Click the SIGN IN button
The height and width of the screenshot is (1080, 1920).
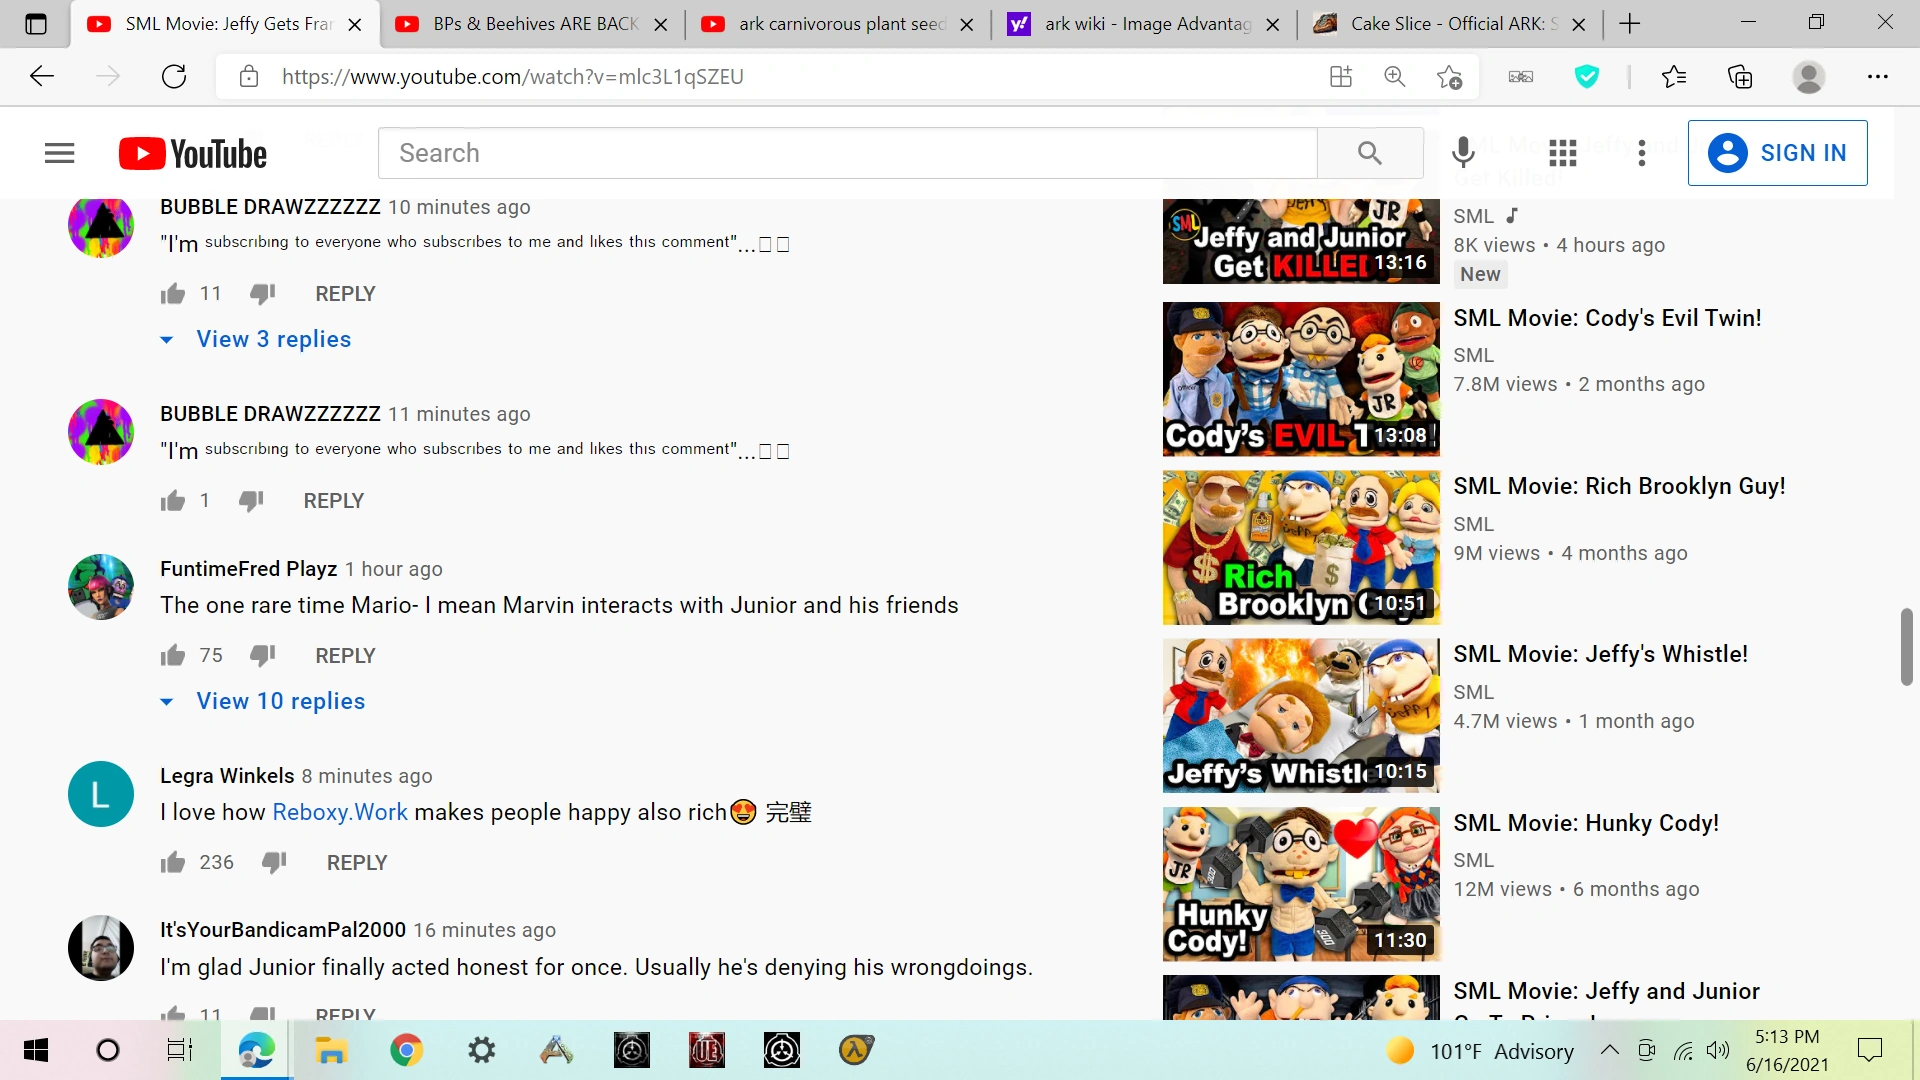pyautogui.click(x=1778, y=152)
